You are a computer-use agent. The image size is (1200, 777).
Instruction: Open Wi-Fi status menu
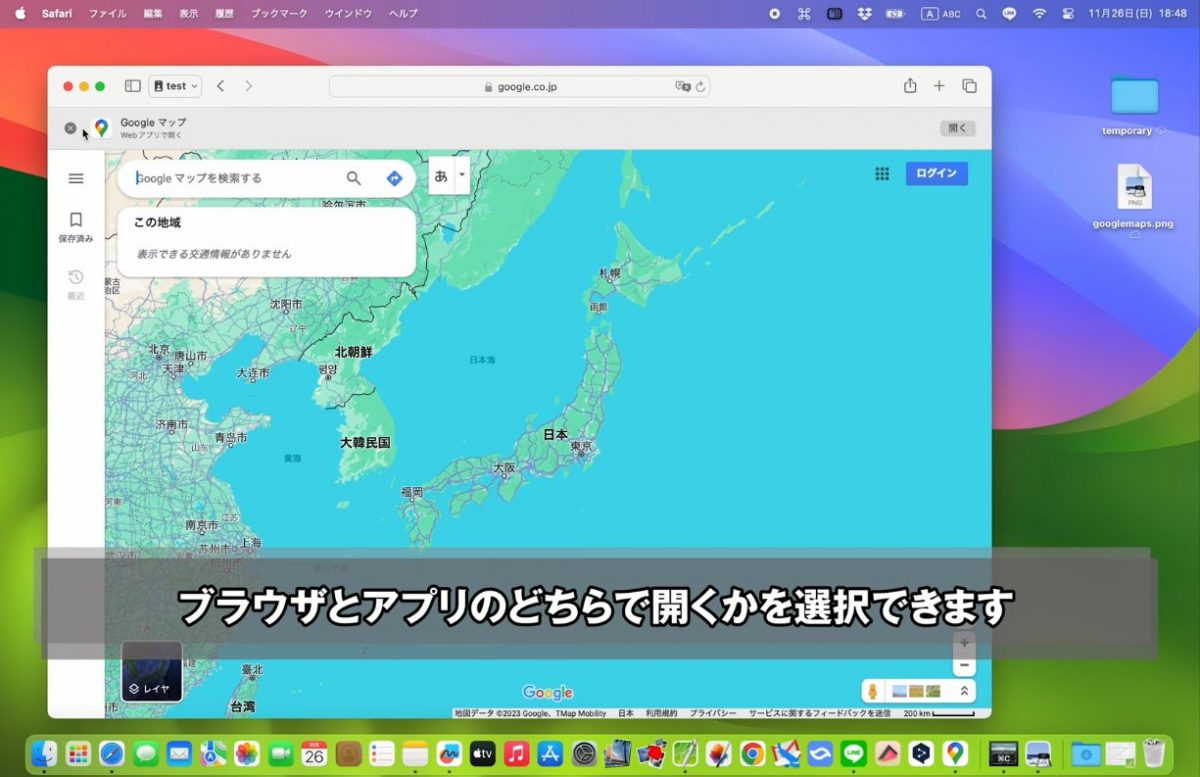pyautogui.click(x=1039, y=14)
